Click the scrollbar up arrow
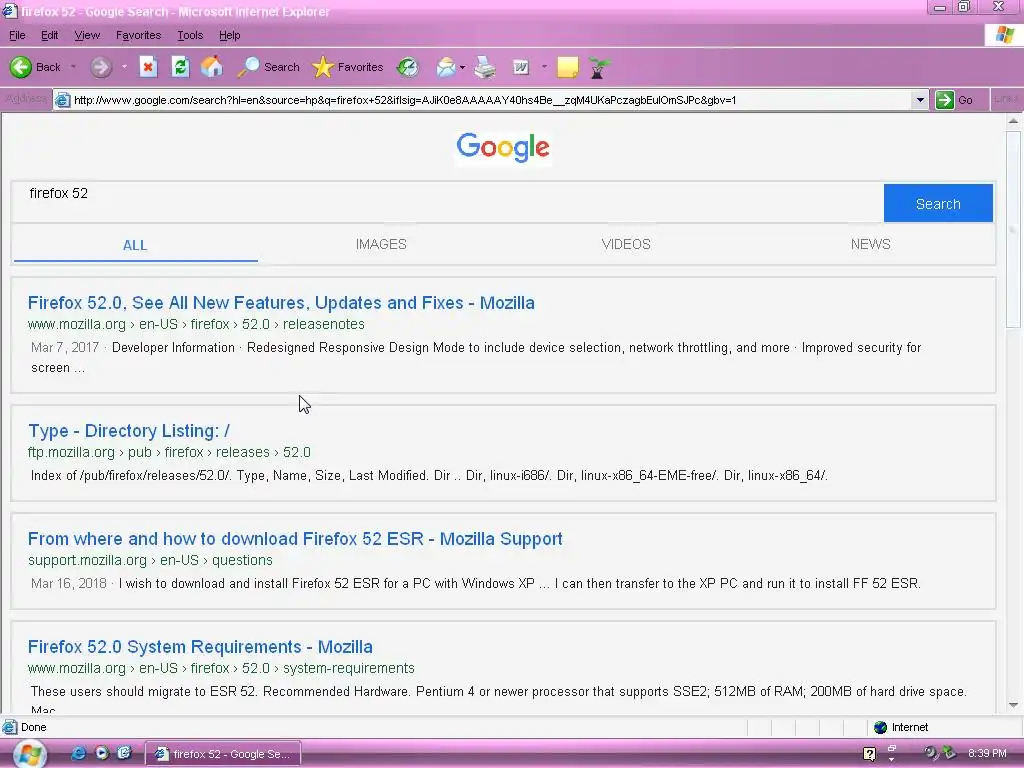The image size is (1024, 768). (x=1013, y=121)
